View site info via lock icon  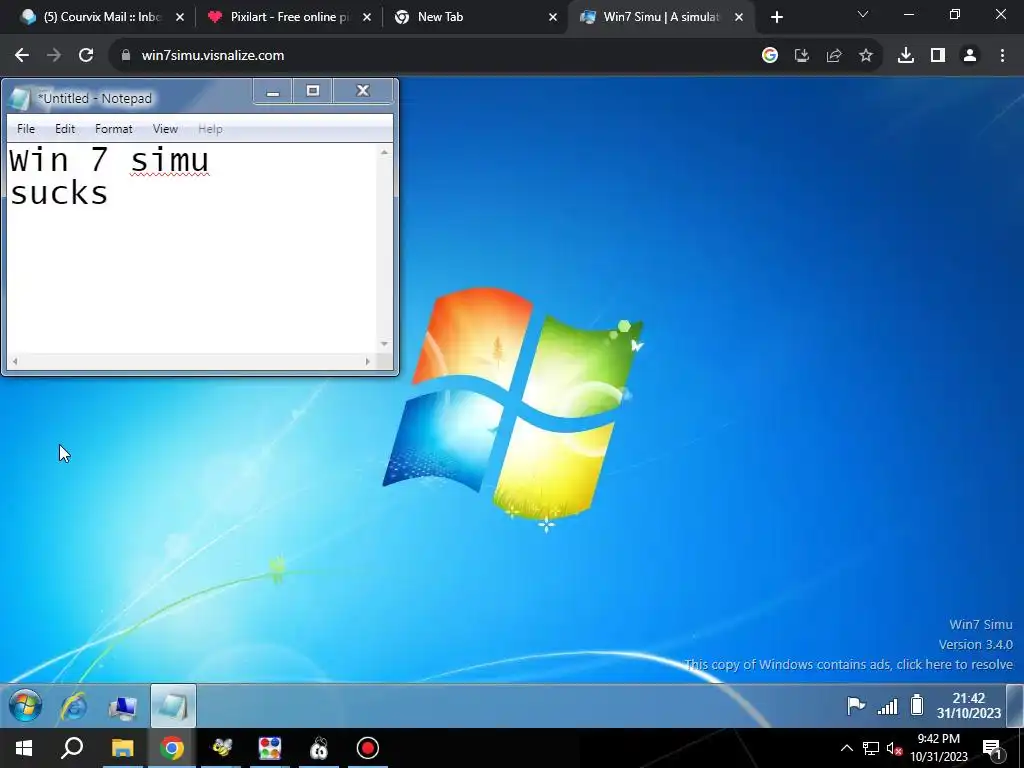pyautogui.click(x=126, y=56)
